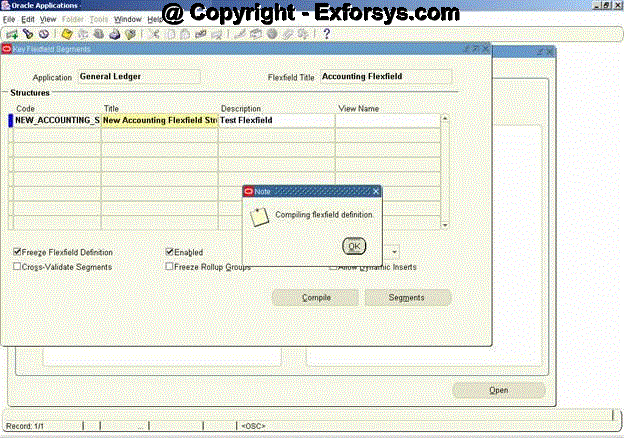Viewport: 624px width, 438px height.
Task: Click the Compile button
Action: coord(316,297)
